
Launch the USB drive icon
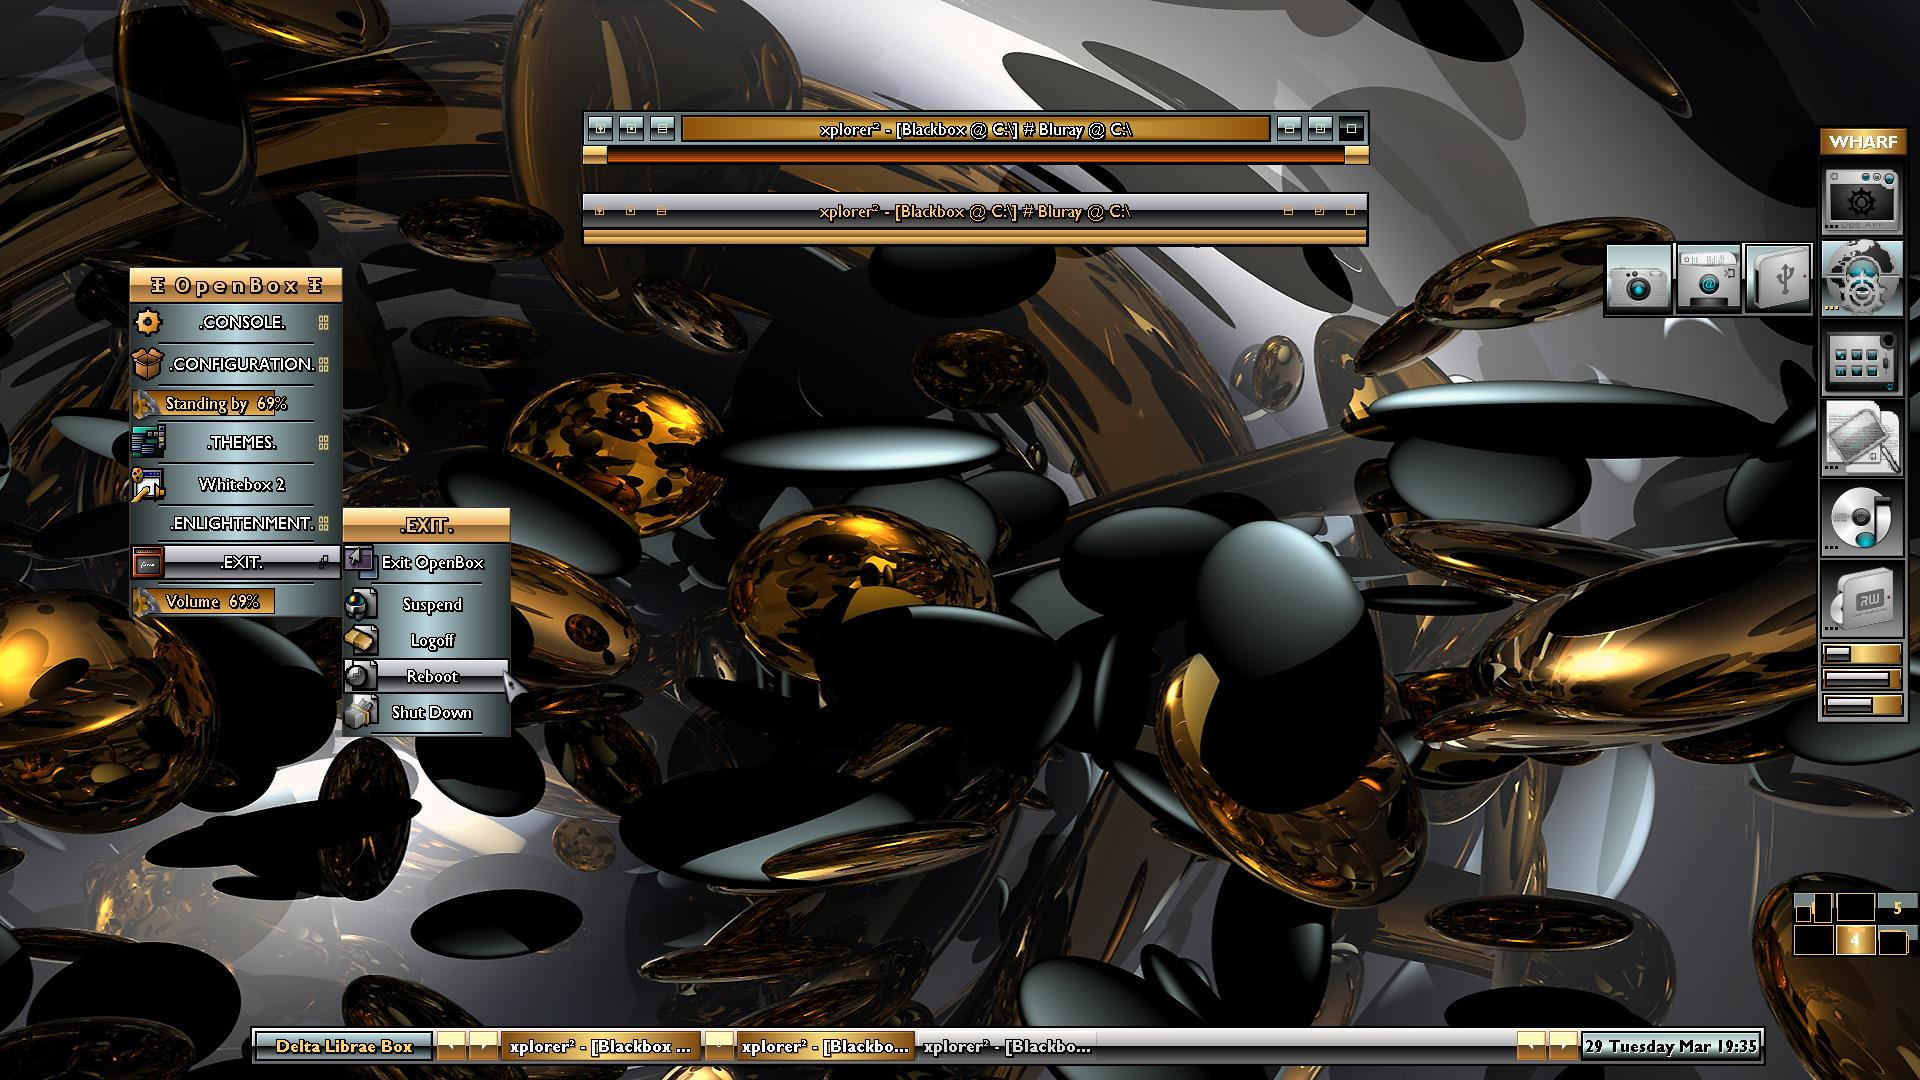click(1779, 279)
